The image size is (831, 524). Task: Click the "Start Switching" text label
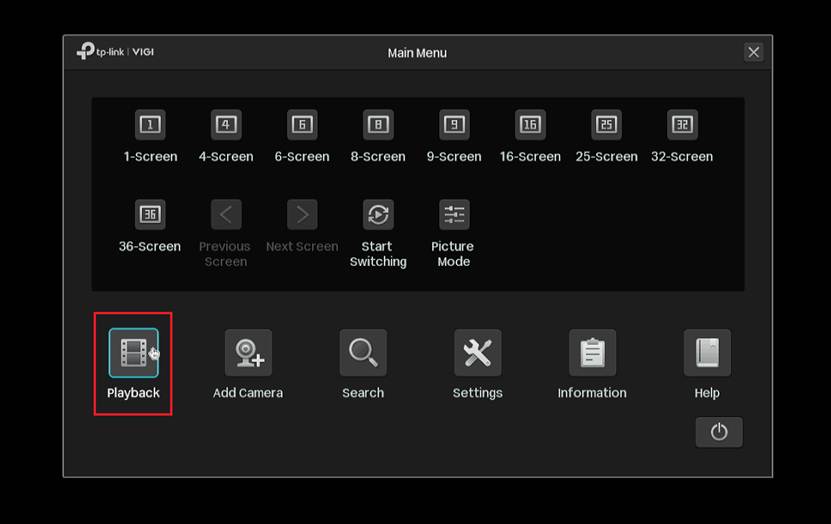(378, 254)
